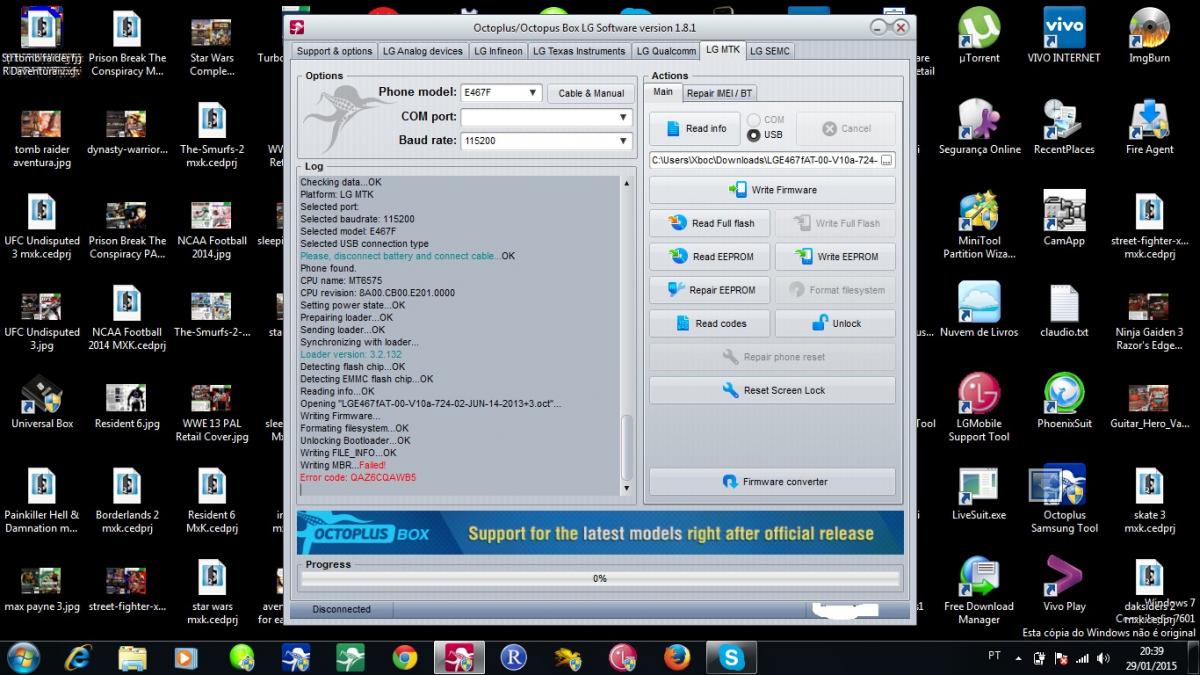
Task: Select the USB radio button
Action: (x=754, y=135)
